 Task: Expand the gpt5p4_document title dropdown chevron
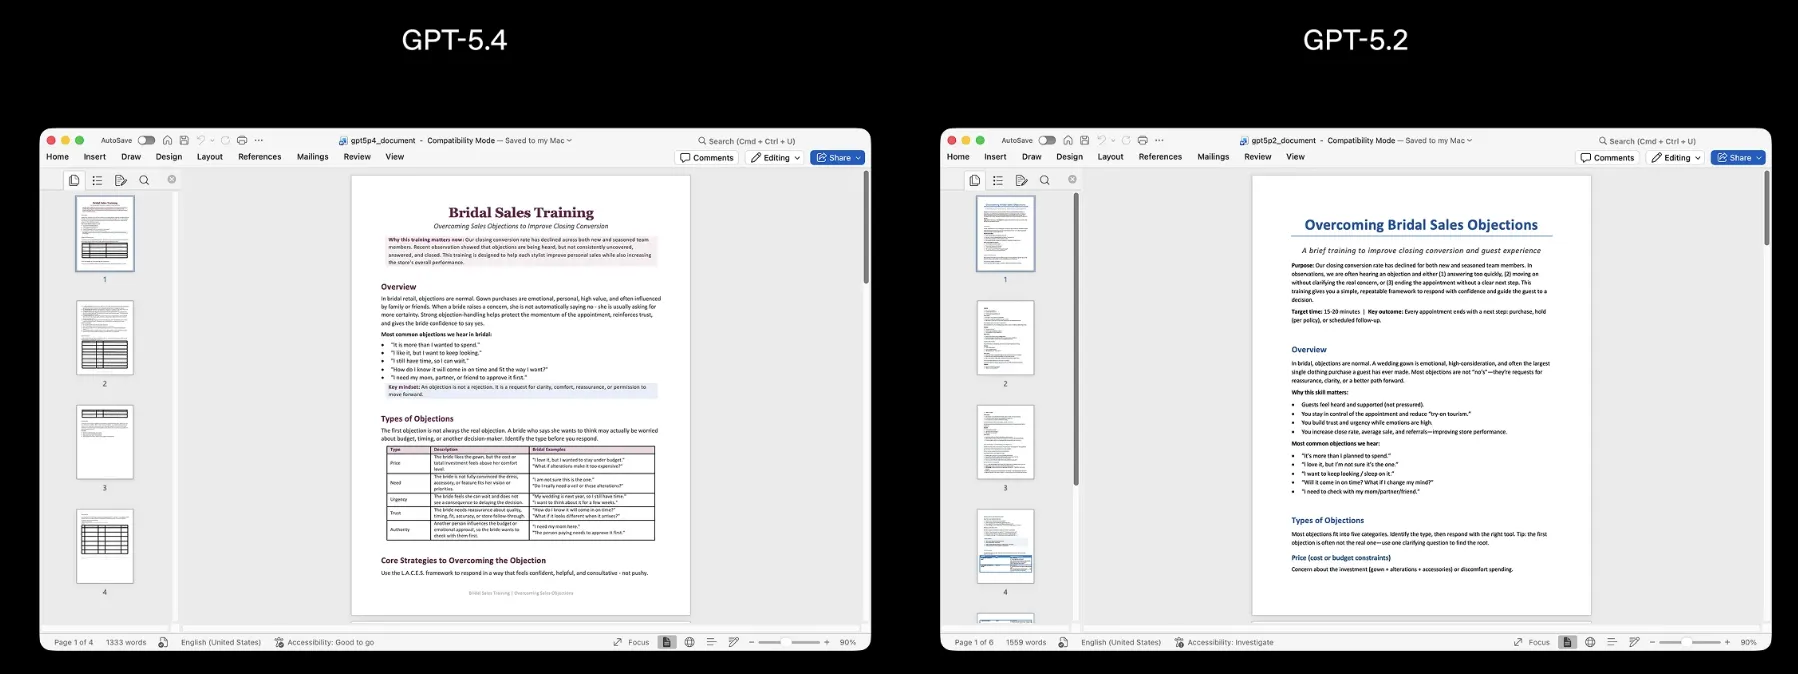coord(570,141)
